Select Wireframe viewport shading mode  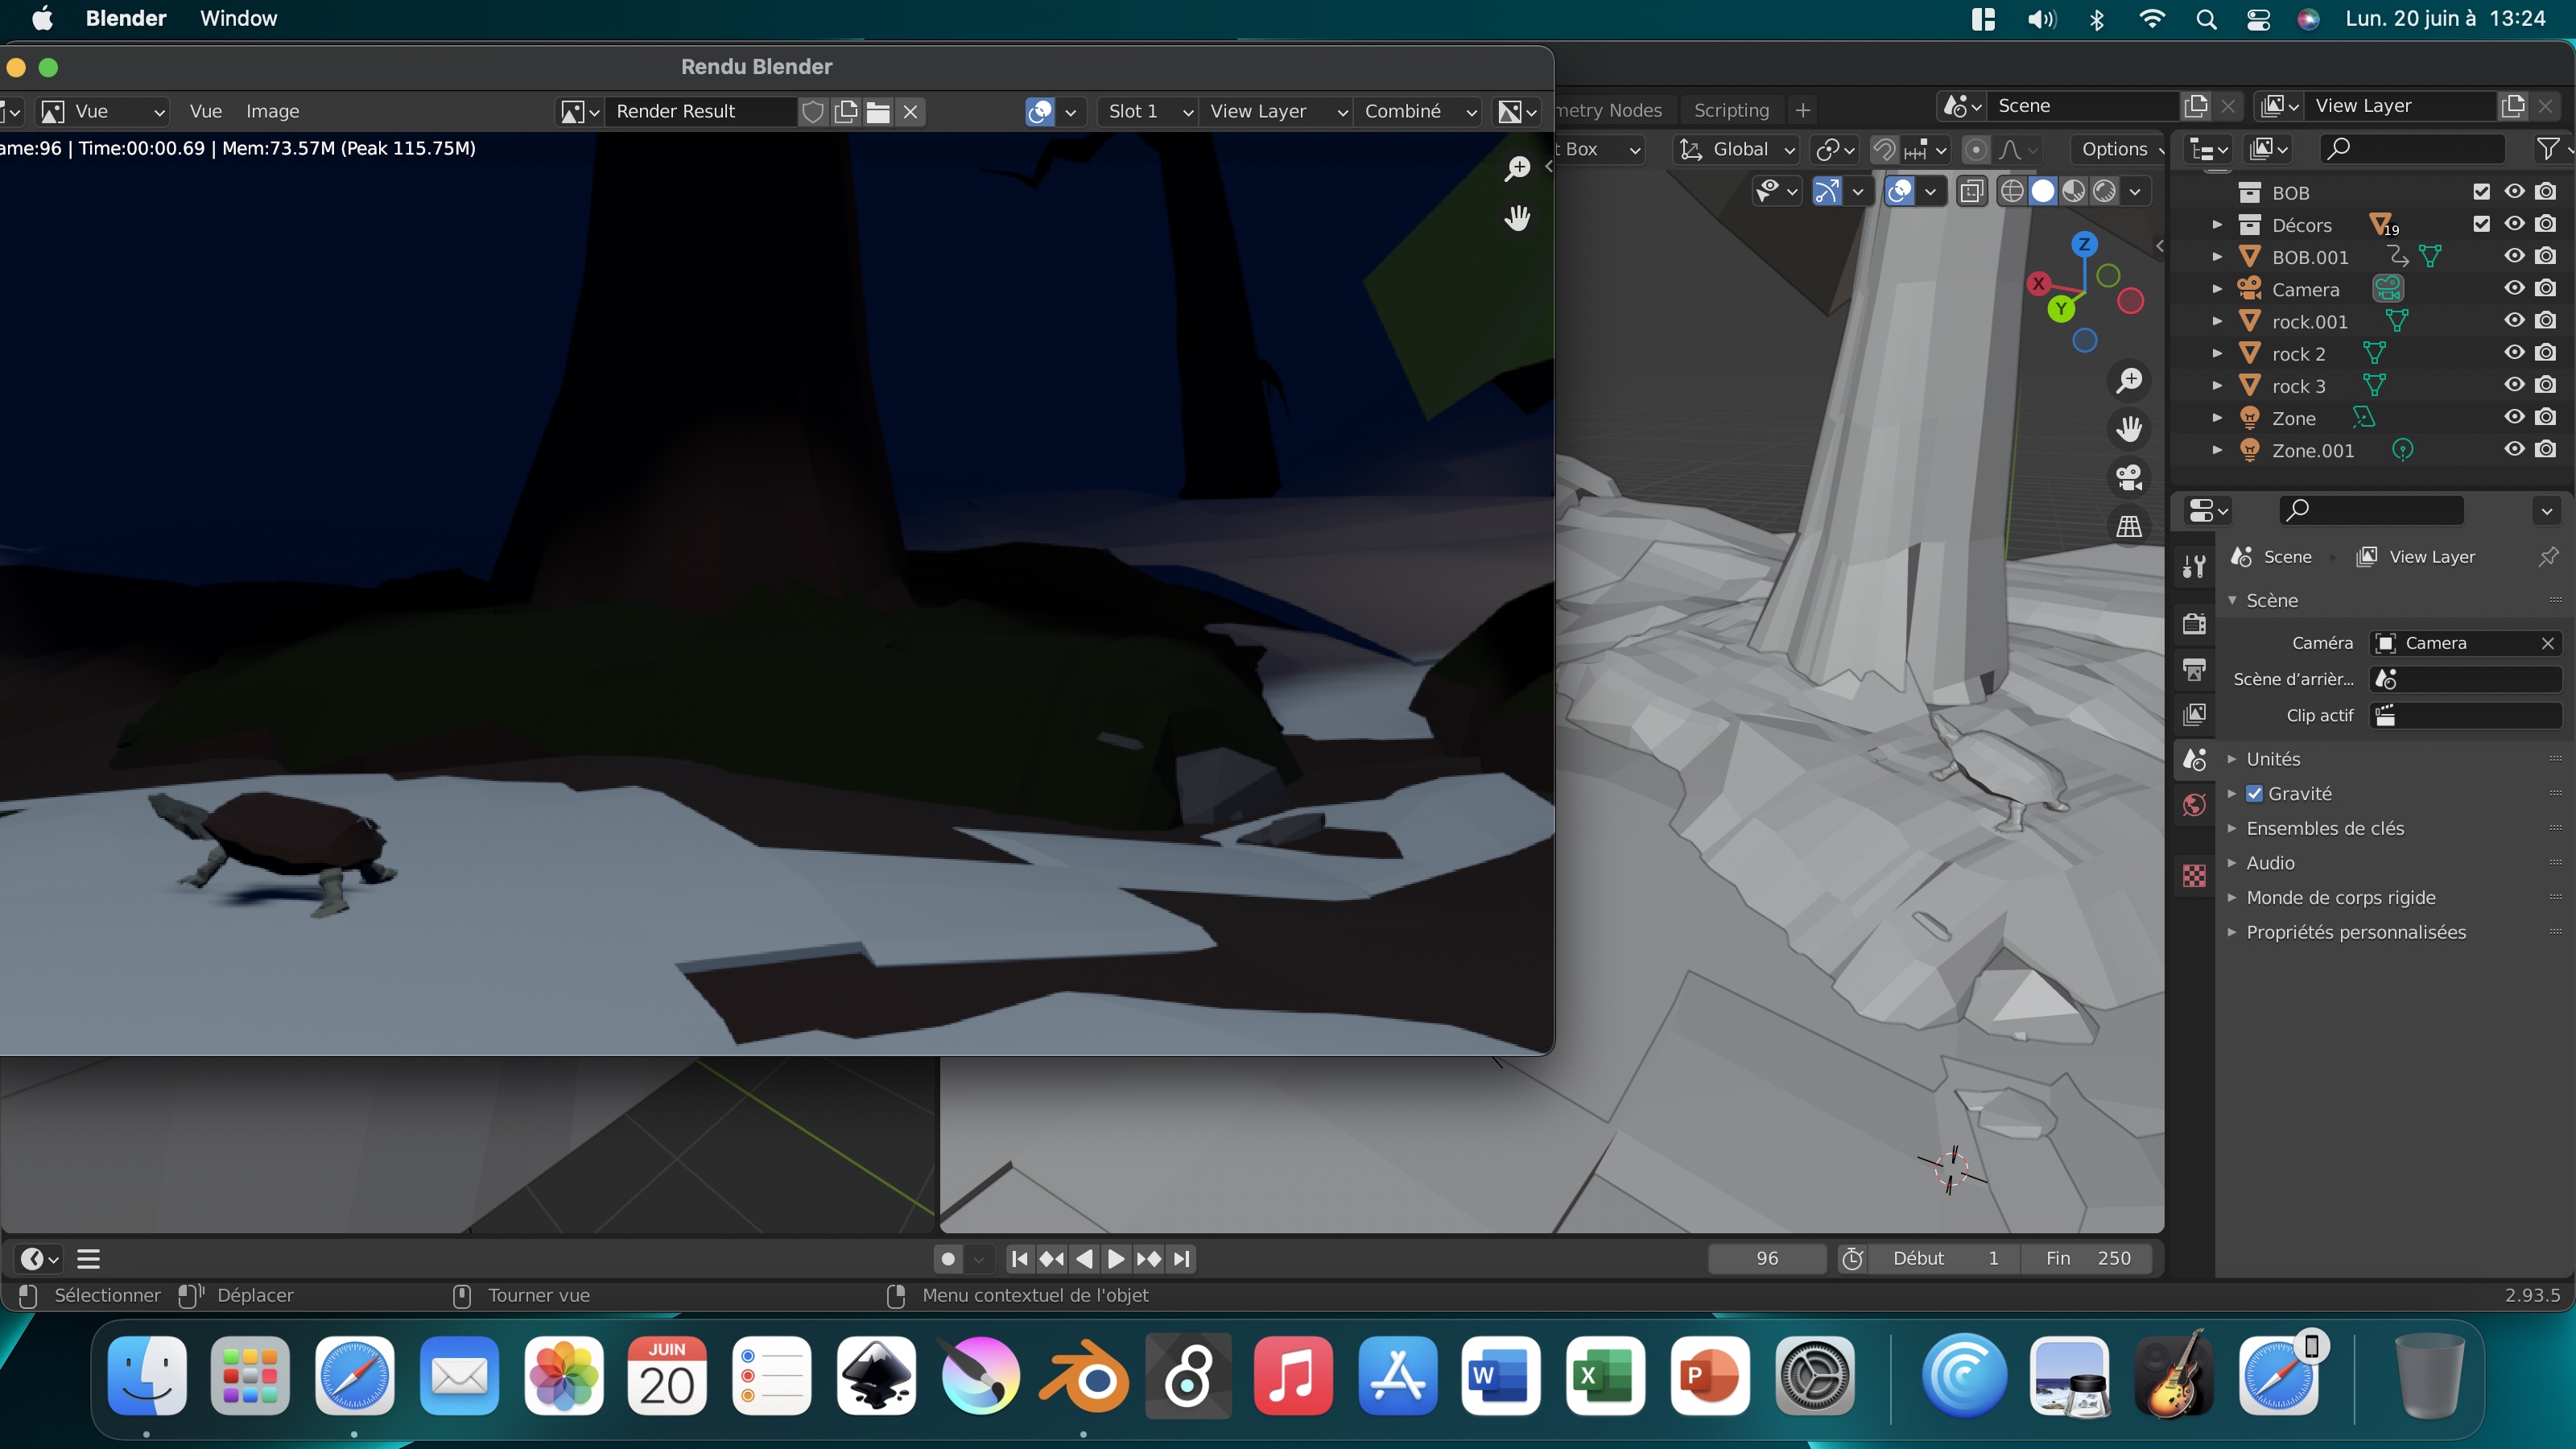coord(2012,191)
